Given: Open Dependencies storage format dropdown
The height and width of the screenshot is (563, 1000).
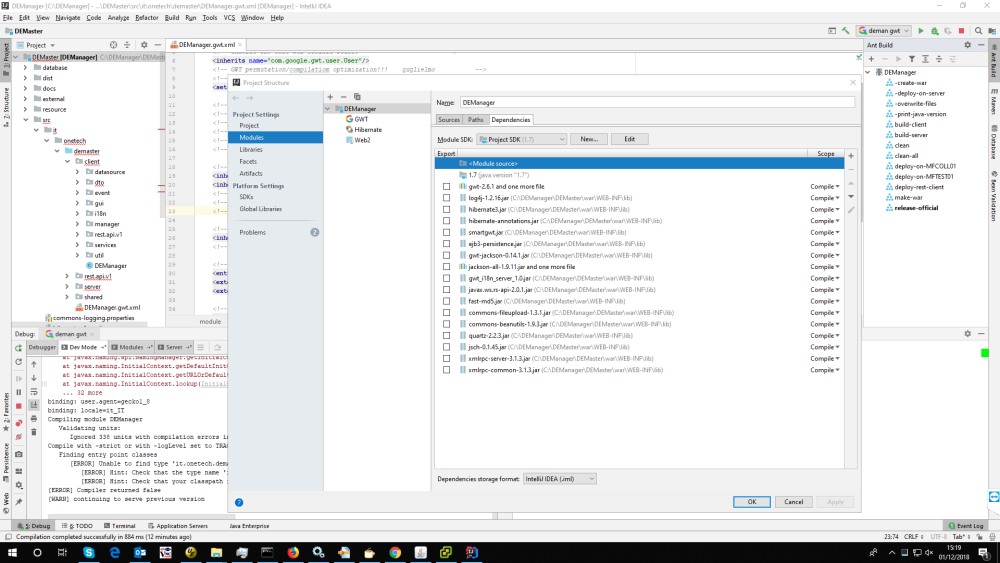Looking at the screenshot, I should (x=559, y=479).
